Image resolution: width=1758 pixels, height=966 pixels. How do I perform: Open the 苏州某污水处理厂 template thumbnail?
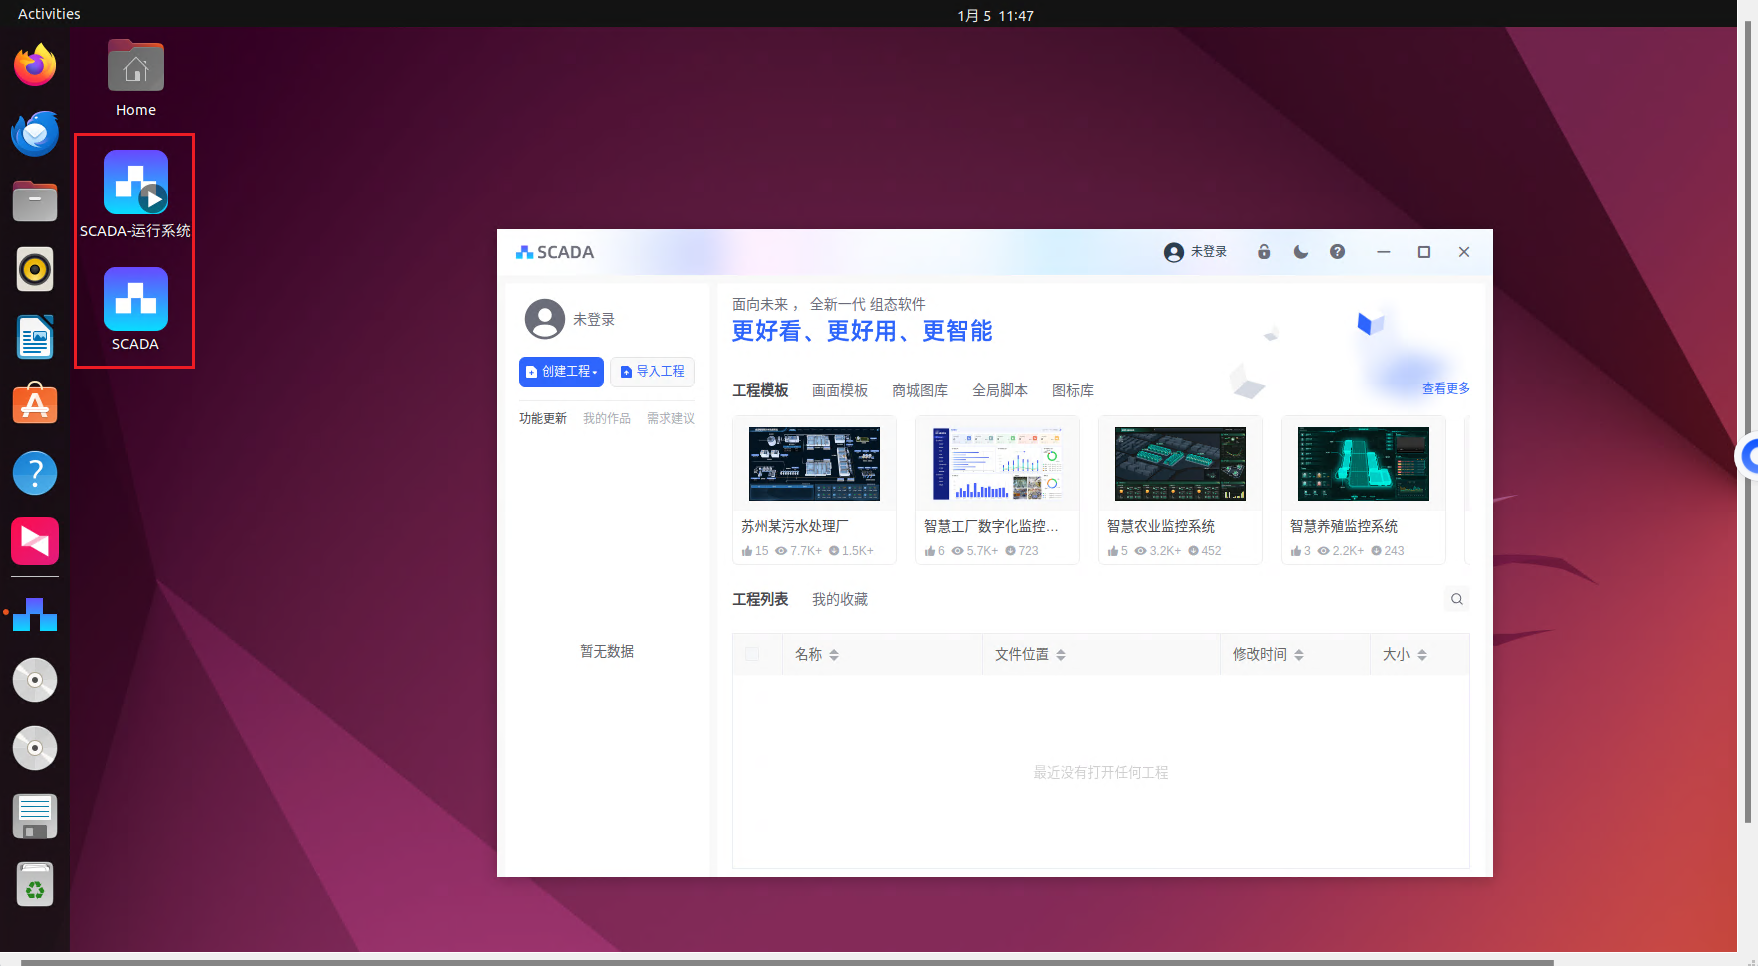[x=814, y=464]
